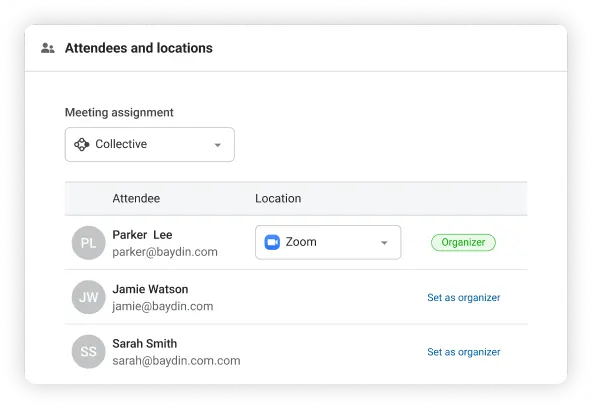Open the Meeting assignment Collective dropdown
This screenshot has height=408, width=592.
click(x=150, y=145)
